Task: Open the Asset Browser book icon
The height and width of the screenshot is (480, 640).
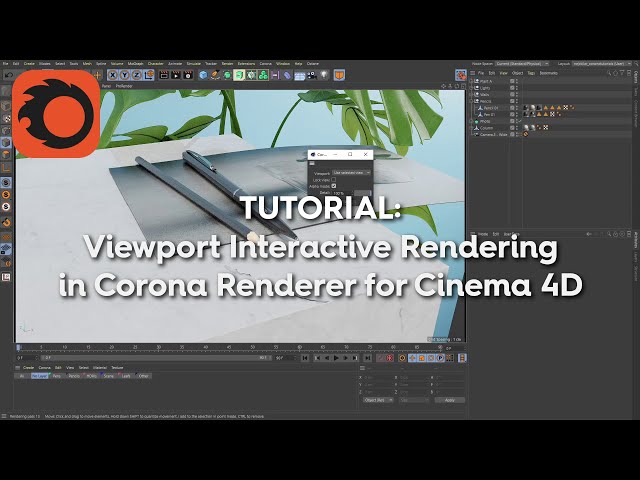Action: [x=339, y=75]
